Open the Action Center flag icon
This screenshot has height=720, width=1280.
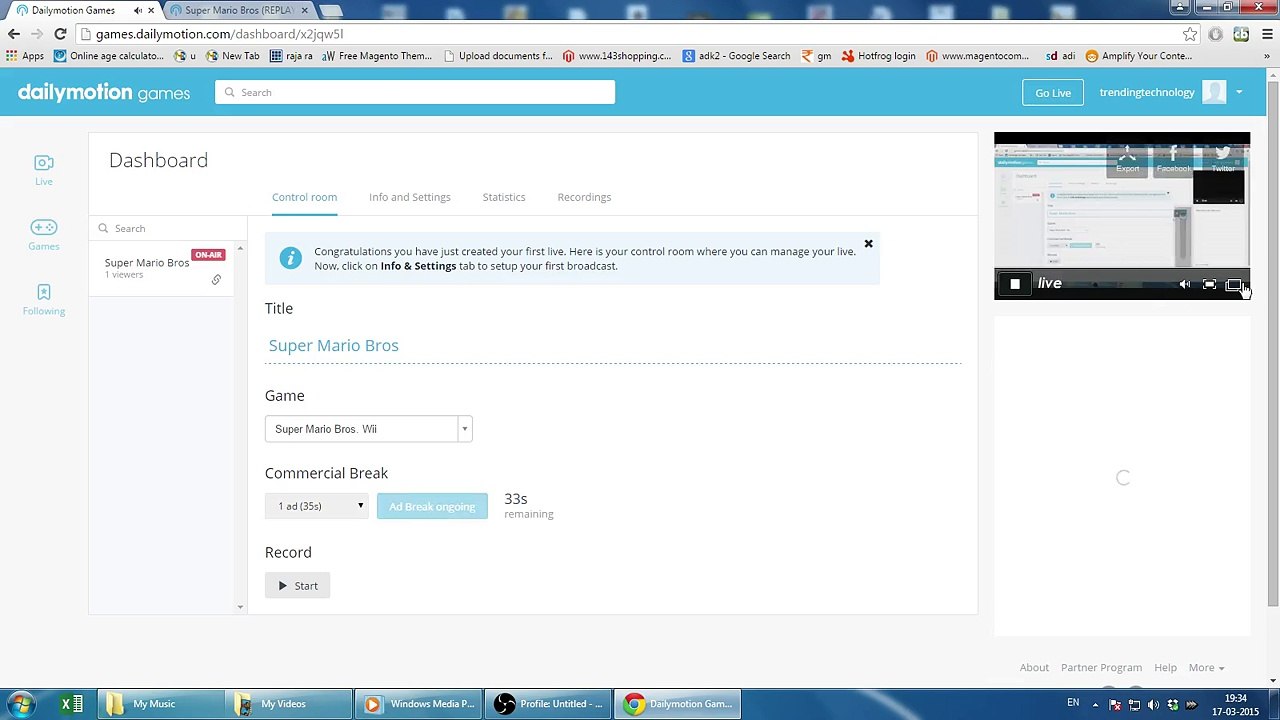[x=1115, y=704]
